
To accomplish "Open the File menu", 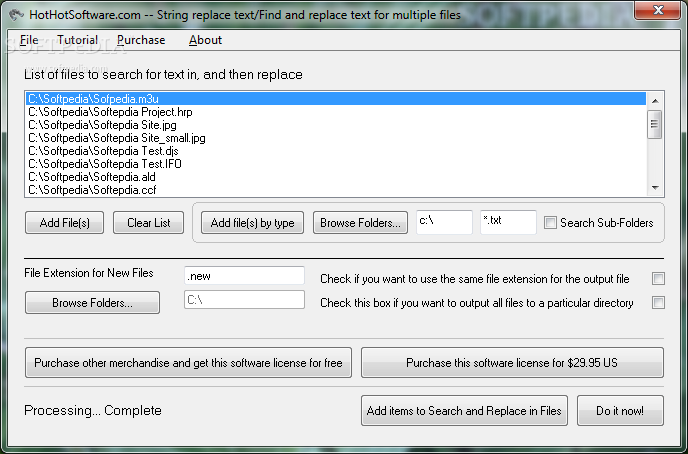I will (x=29, y=40).
